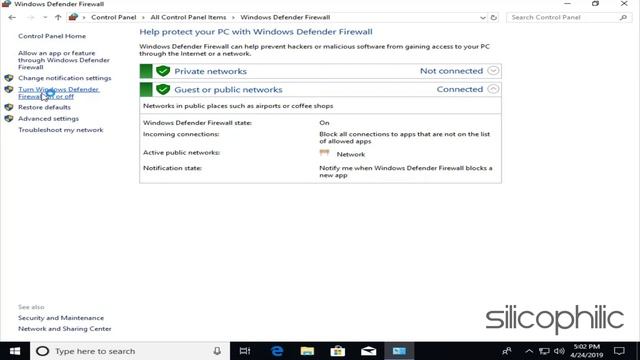Screen dimensions: 640x360
Task: Click shield icon beside Change notification settings
Action: [9, 78]
